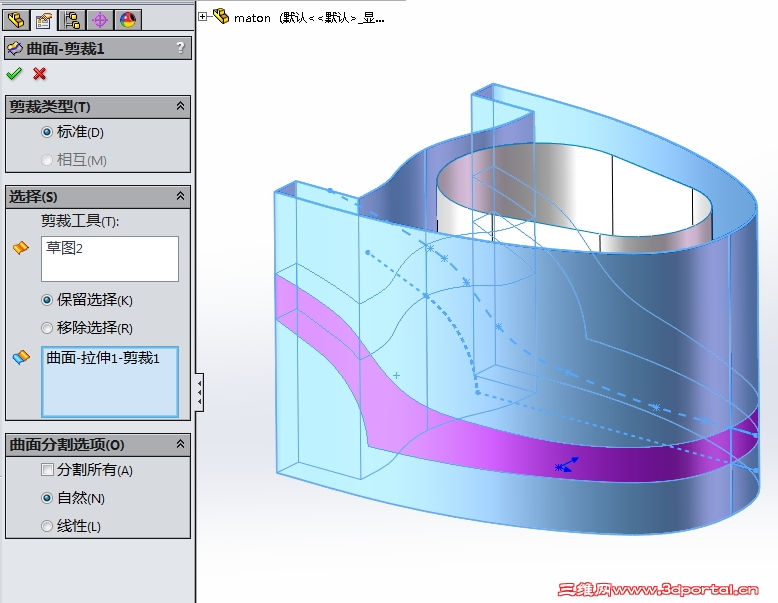778x603 pixels.
Task: Click the surface-trim feature icon in header
Action: 15,48
